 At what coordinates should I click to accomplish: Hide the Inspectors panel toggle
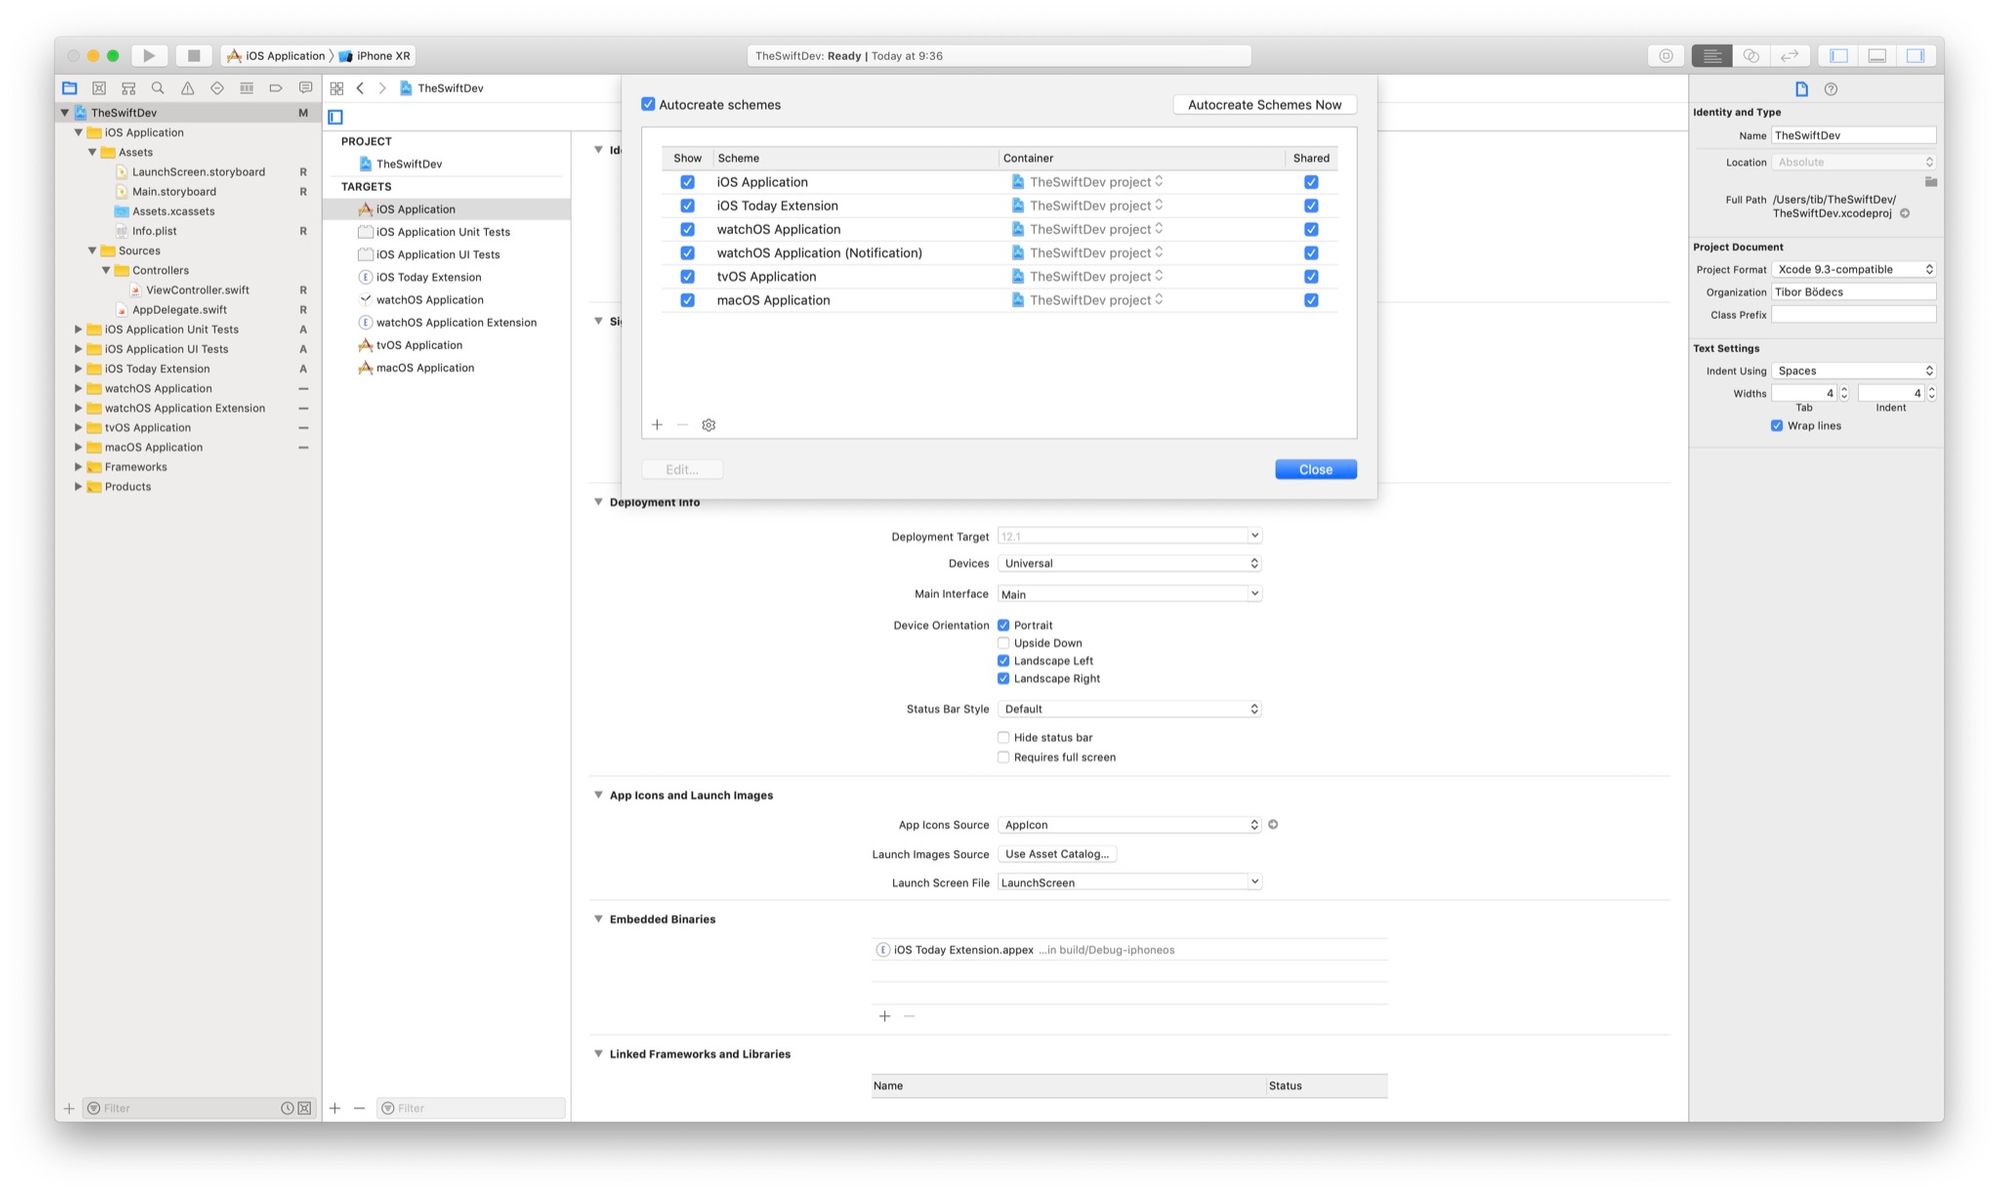coord(1916,56)
